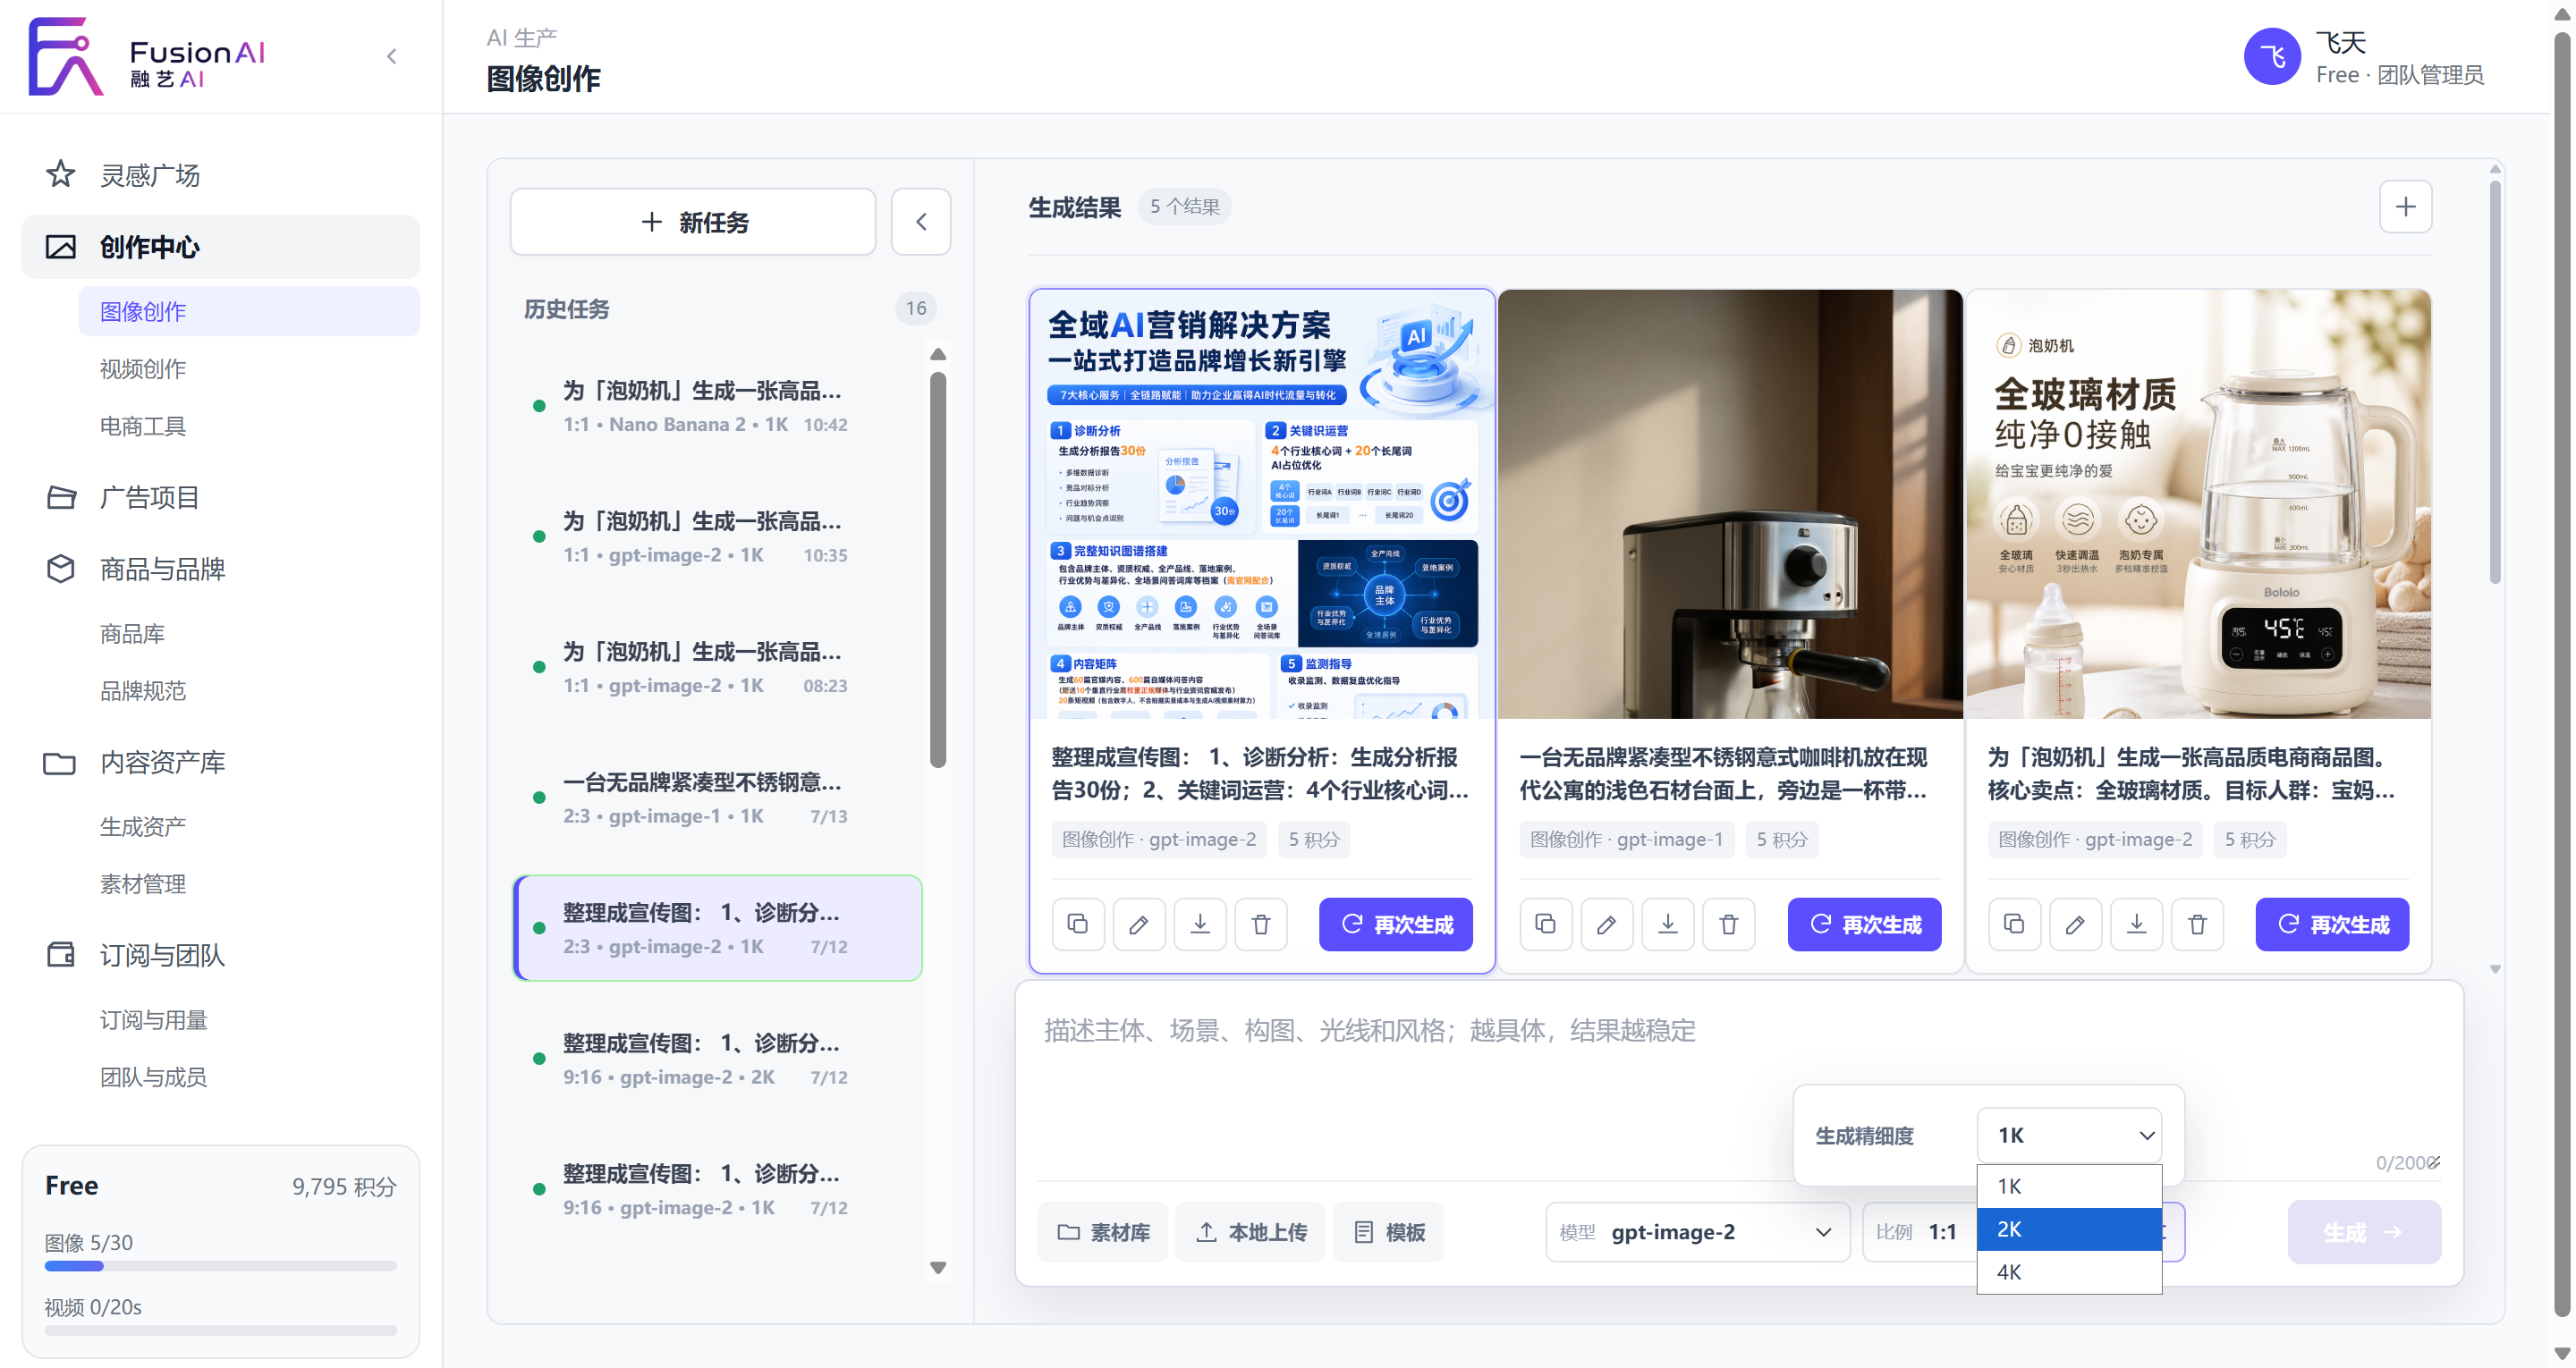Click the plus icon beside 生成结果

(x=2405, y=207)
